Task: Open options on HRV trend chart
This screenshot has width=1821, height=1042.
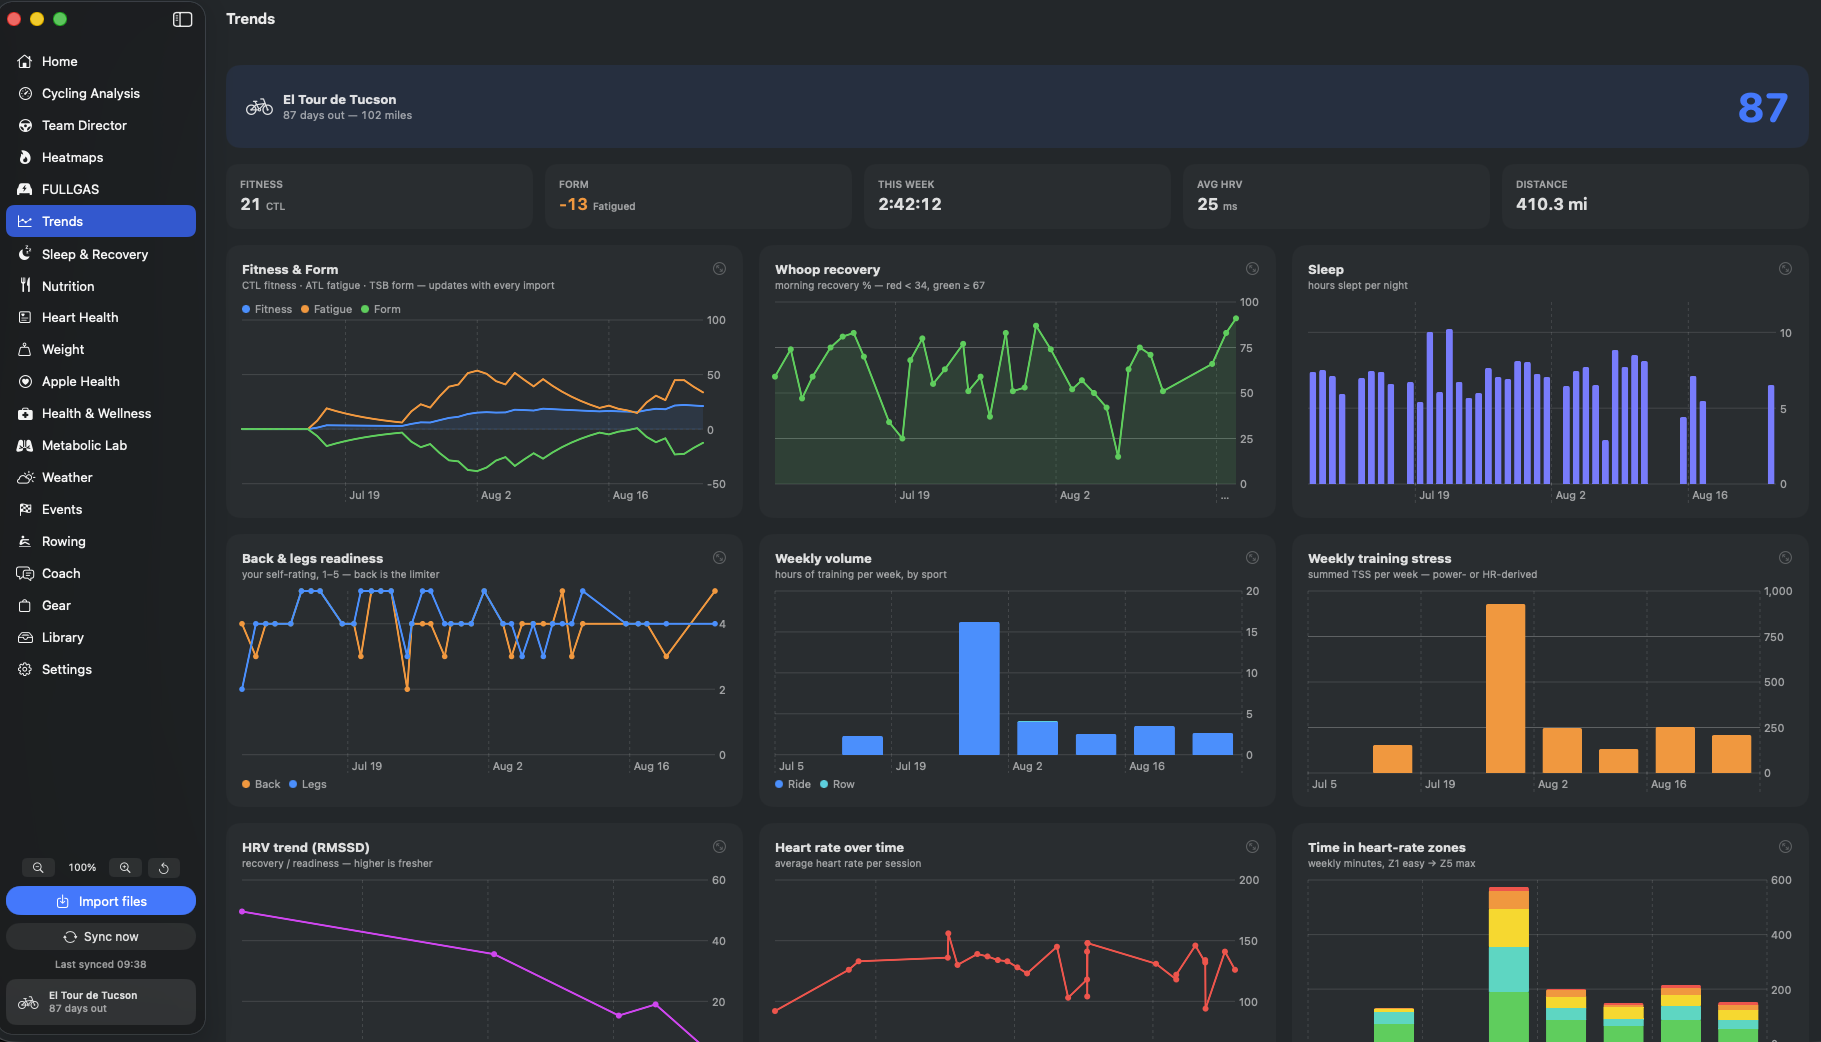Action: click(719, 847)
